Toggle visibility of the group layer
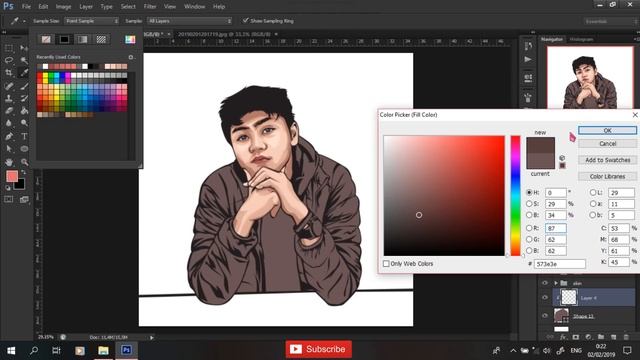Image resolution: width=640 pixels, height=360 pixels. click(545, 283)
